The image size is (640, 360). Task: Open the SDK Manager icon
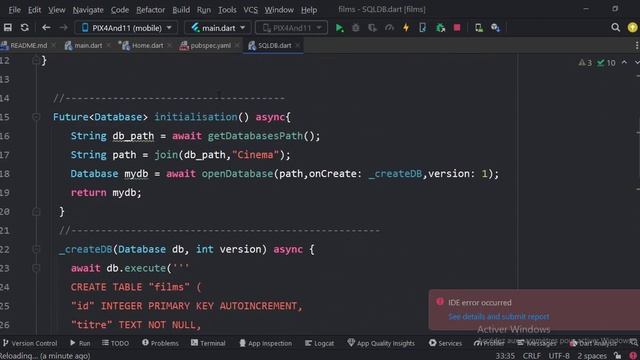pos(495,28)
